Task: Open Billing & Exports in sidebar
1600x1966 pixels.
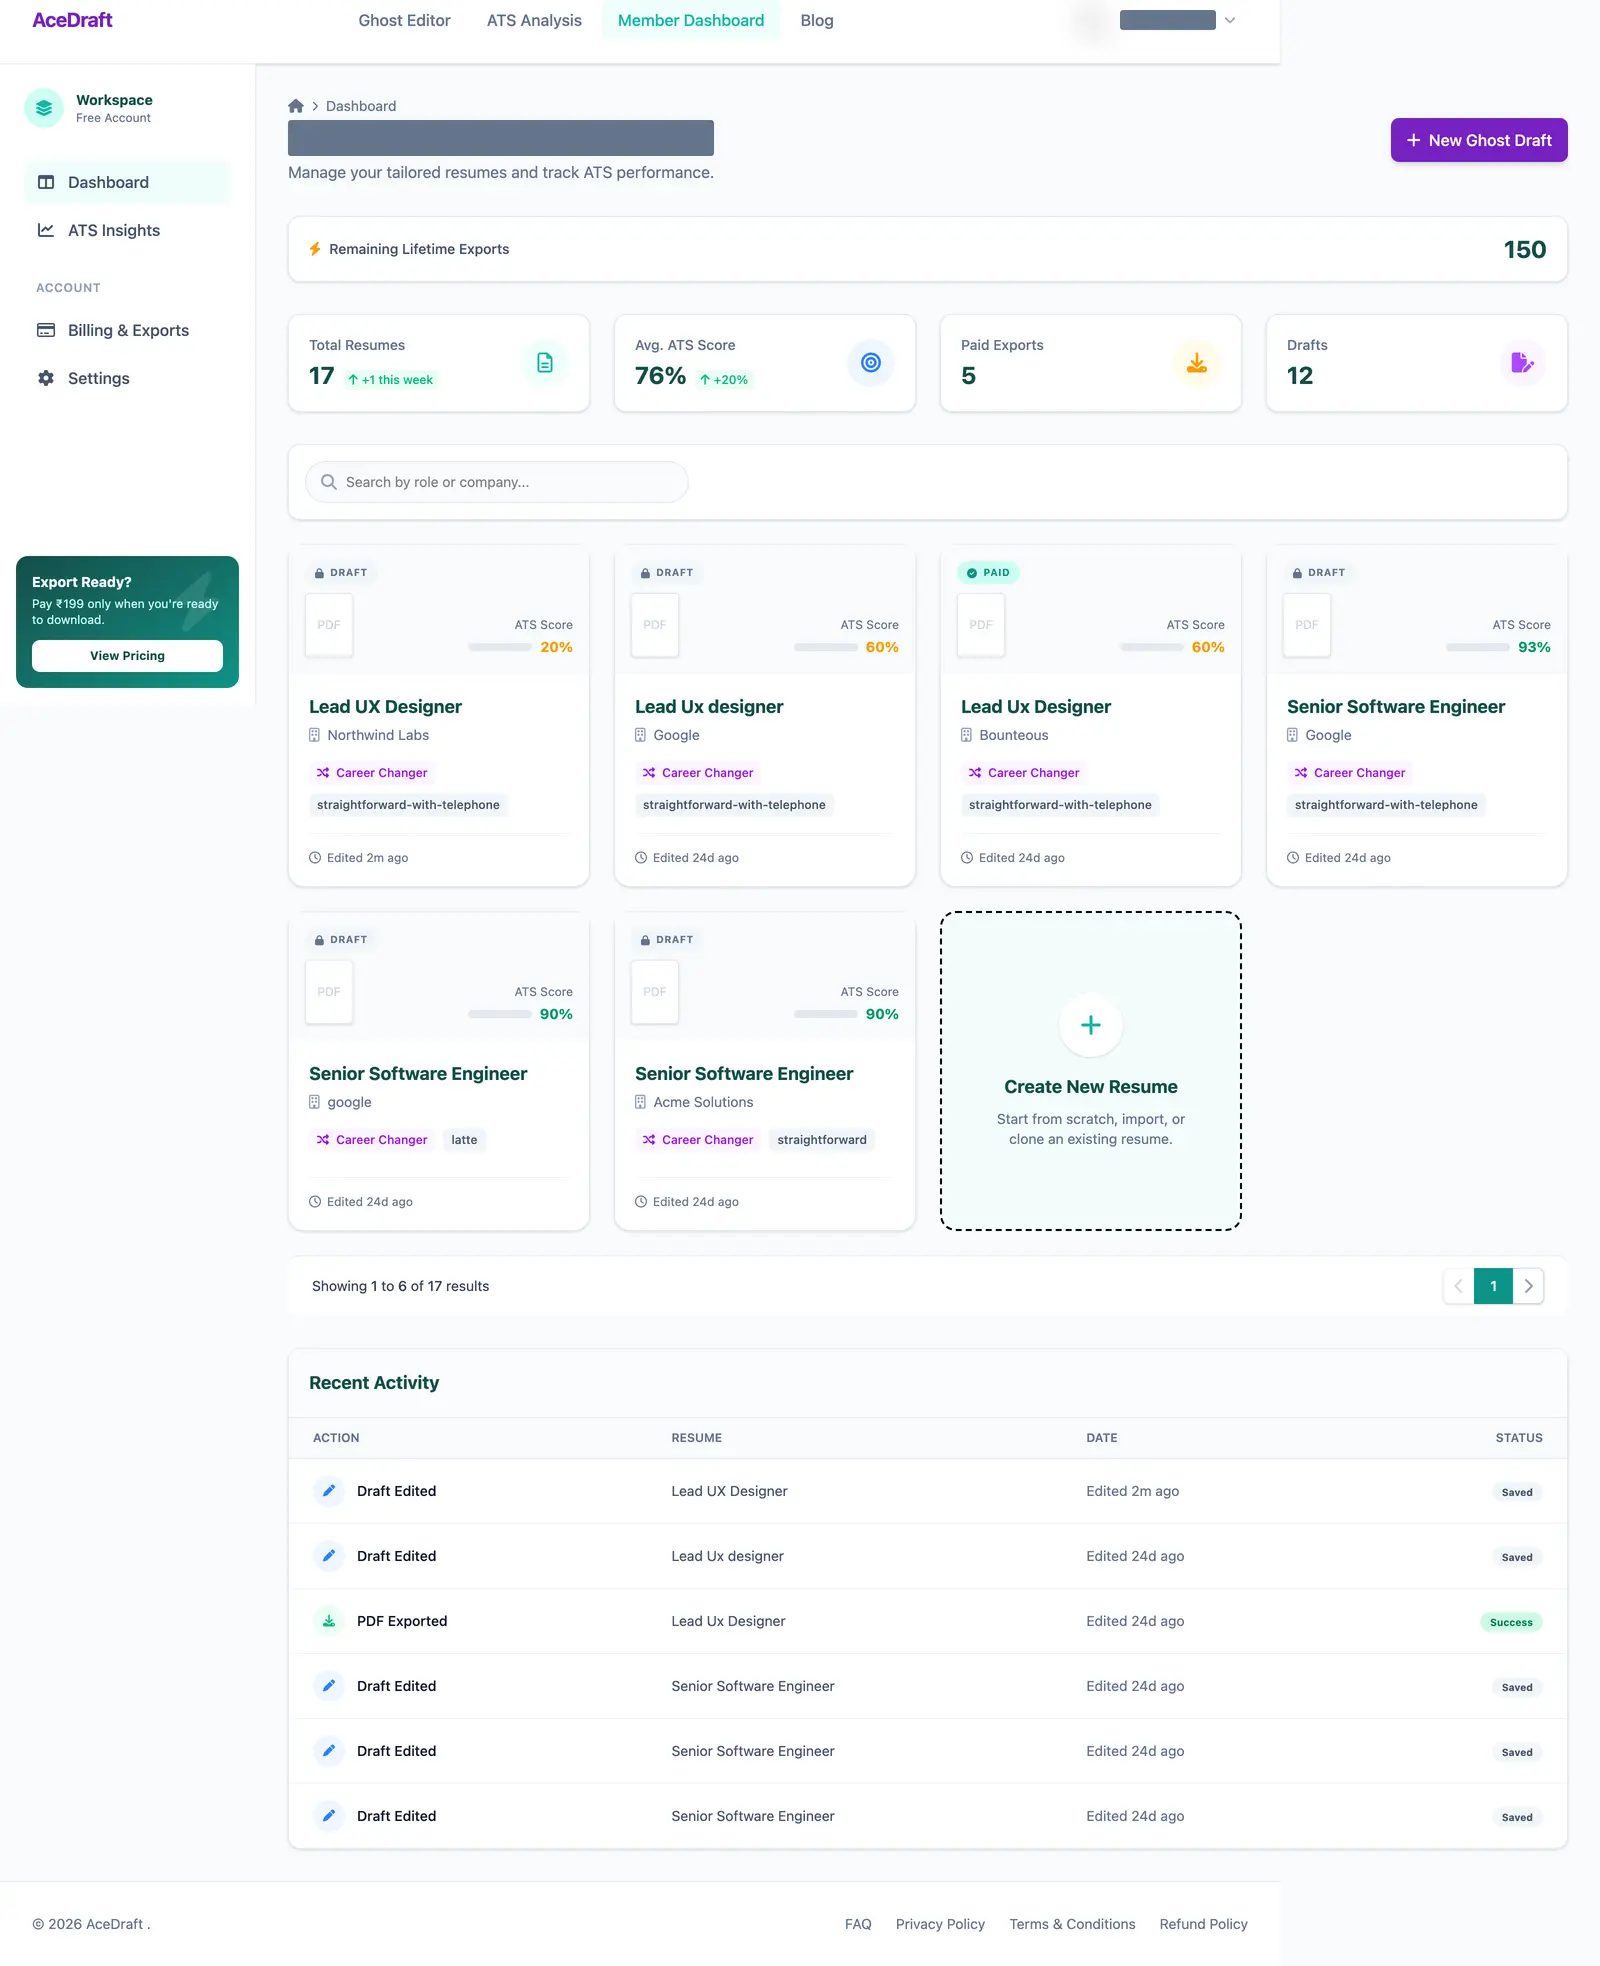Action: pyautogui.click(x=127, y=330)
